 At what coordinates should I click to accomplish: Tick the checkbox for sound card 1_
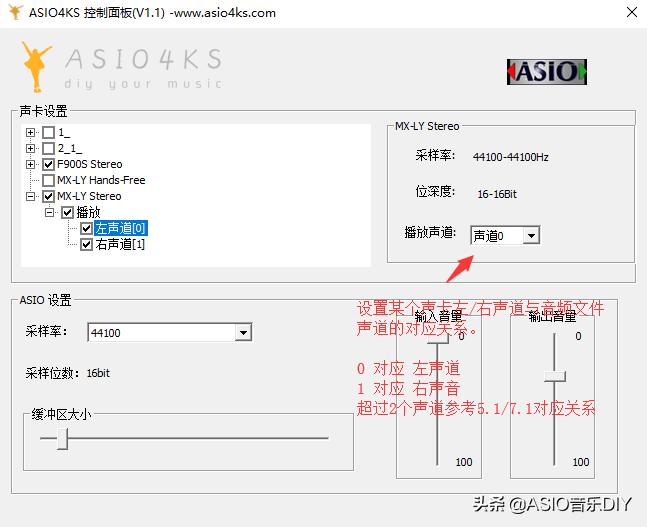49,132
